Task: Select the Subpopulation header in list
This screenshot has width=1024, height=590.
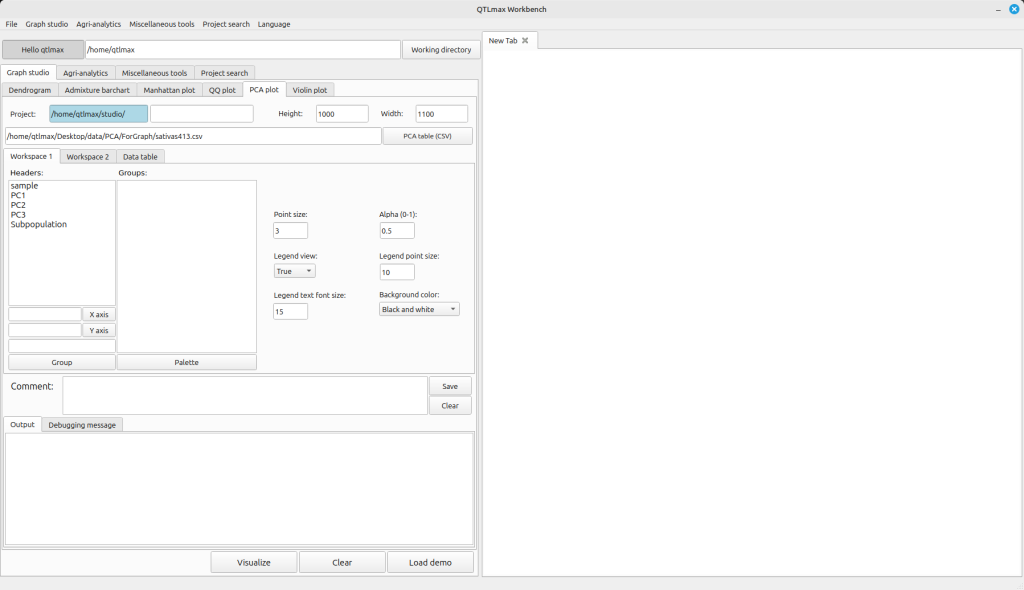Action: point(39,225)
